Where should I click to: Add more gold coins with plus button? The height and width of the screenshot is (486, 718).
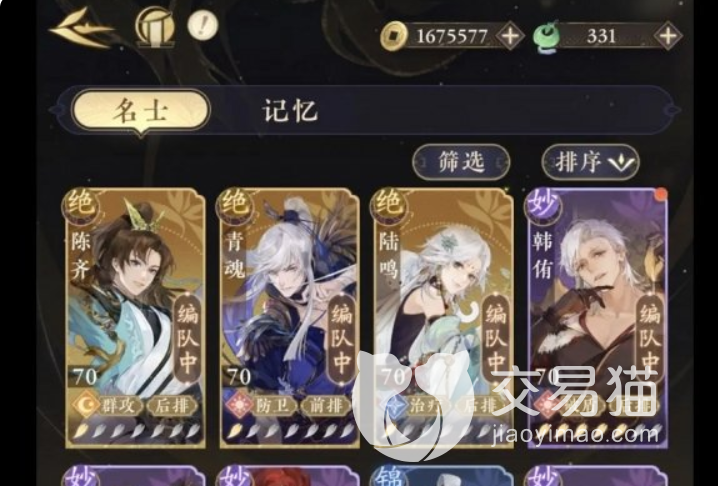click(x=511, y=35)
